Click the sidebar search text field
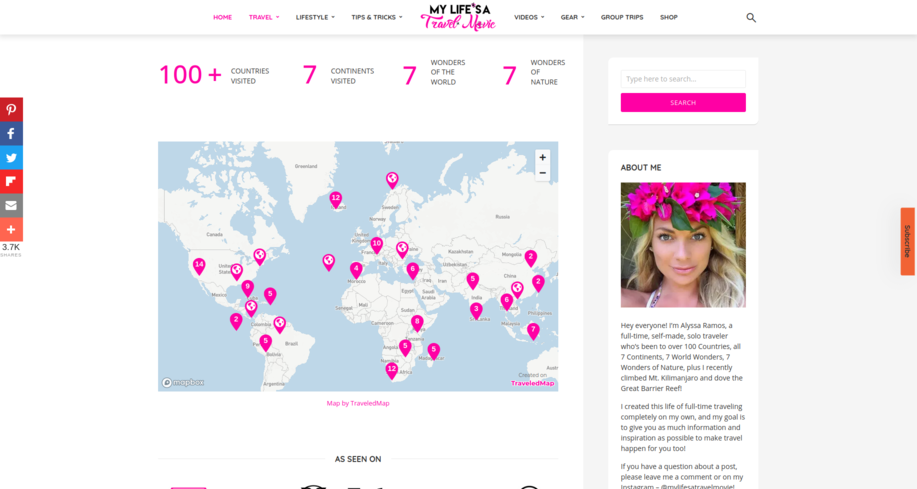This screenshot has width=917, height=489. pyautogui.click(x=683, y=79)
